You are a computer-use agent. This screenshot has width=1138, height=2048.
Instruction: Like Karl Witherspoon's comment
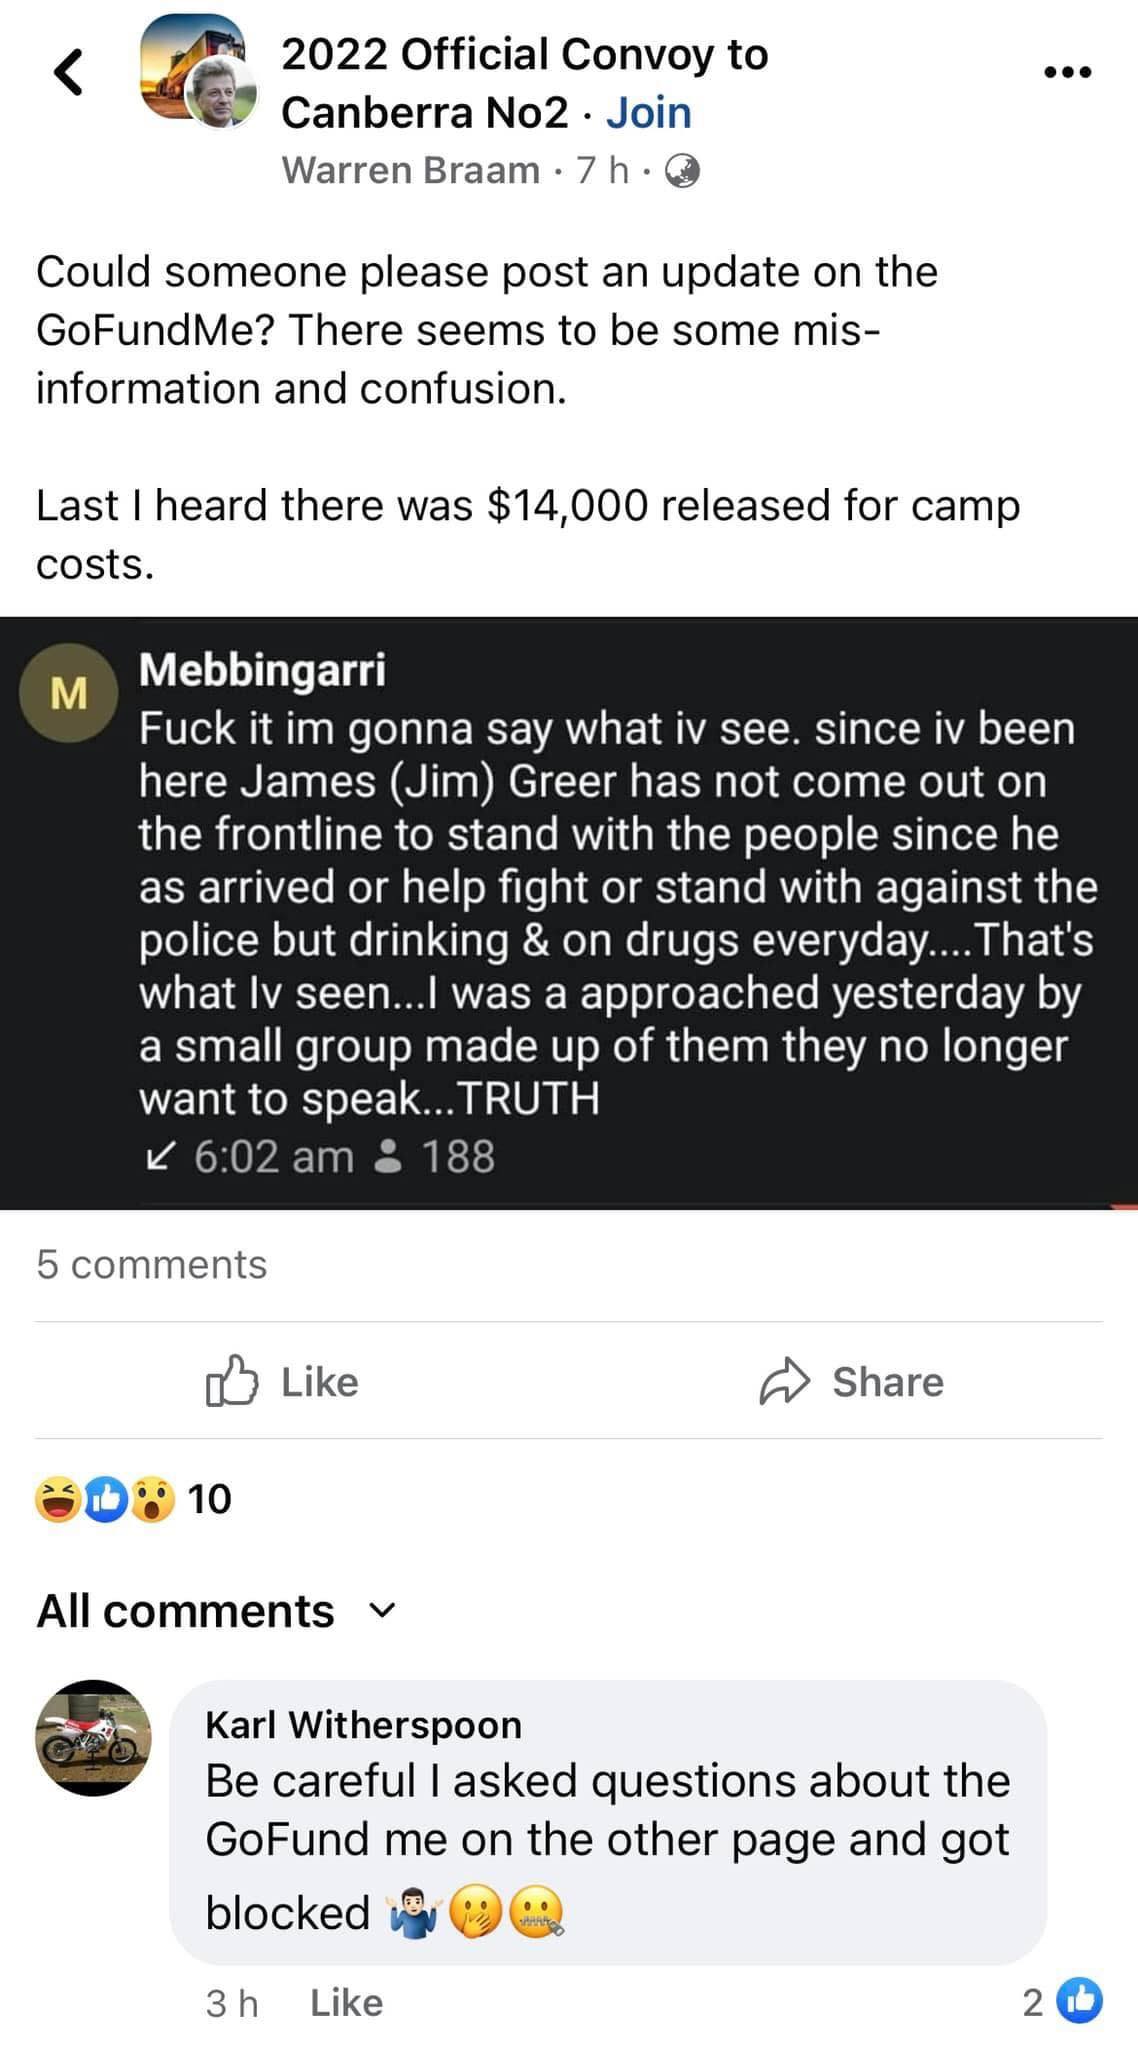[346, 2003]
